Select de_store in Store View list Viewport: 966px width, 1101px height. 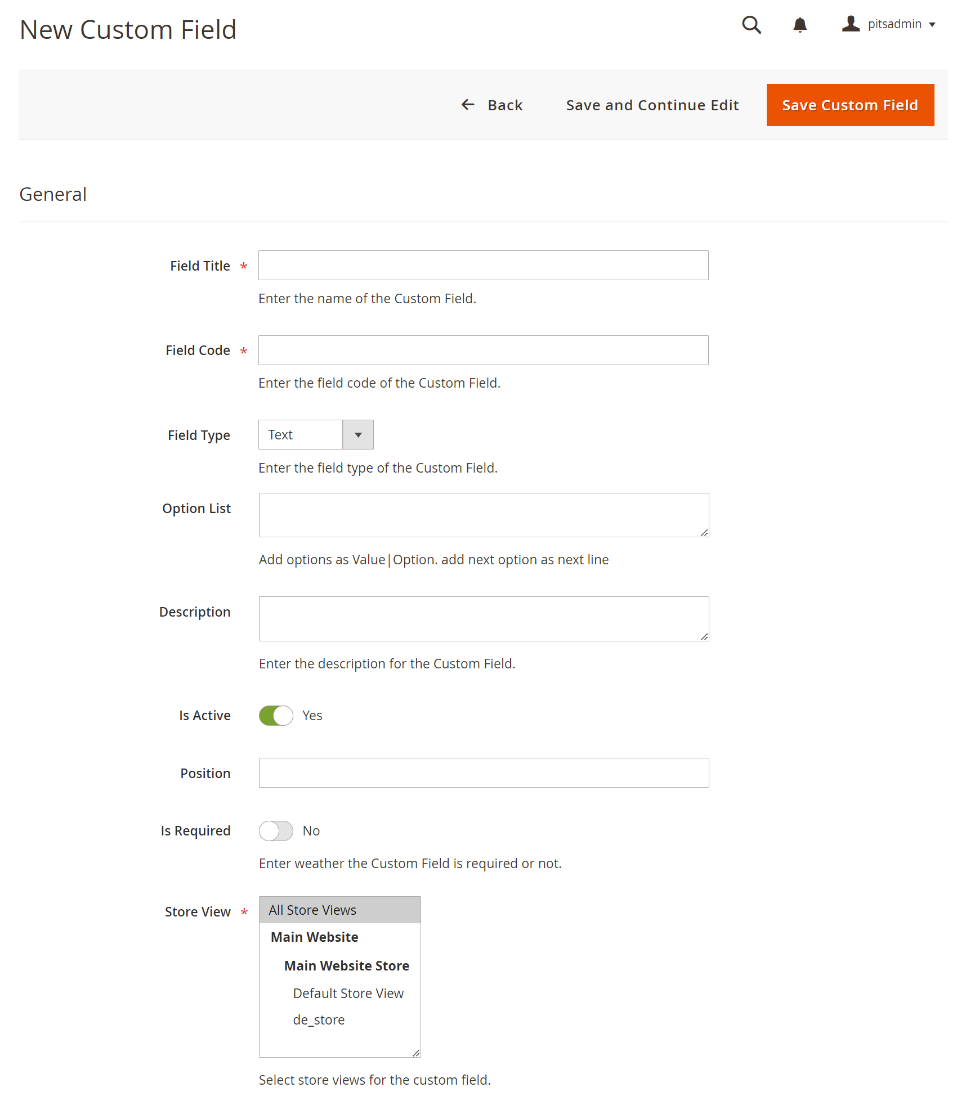319,1020
